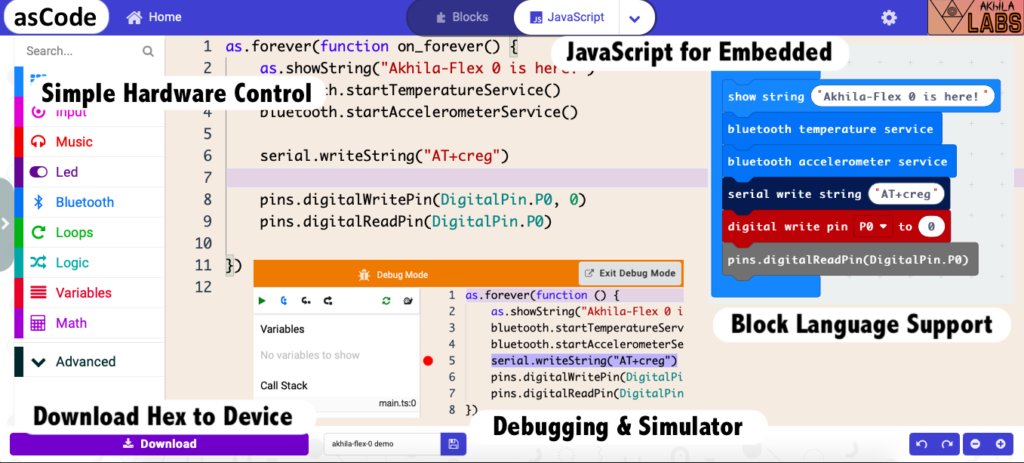This screenshot has width=1024, height=463.
Task: Click editor line 4 startAccelerometerService code
Action: [419, 112]
